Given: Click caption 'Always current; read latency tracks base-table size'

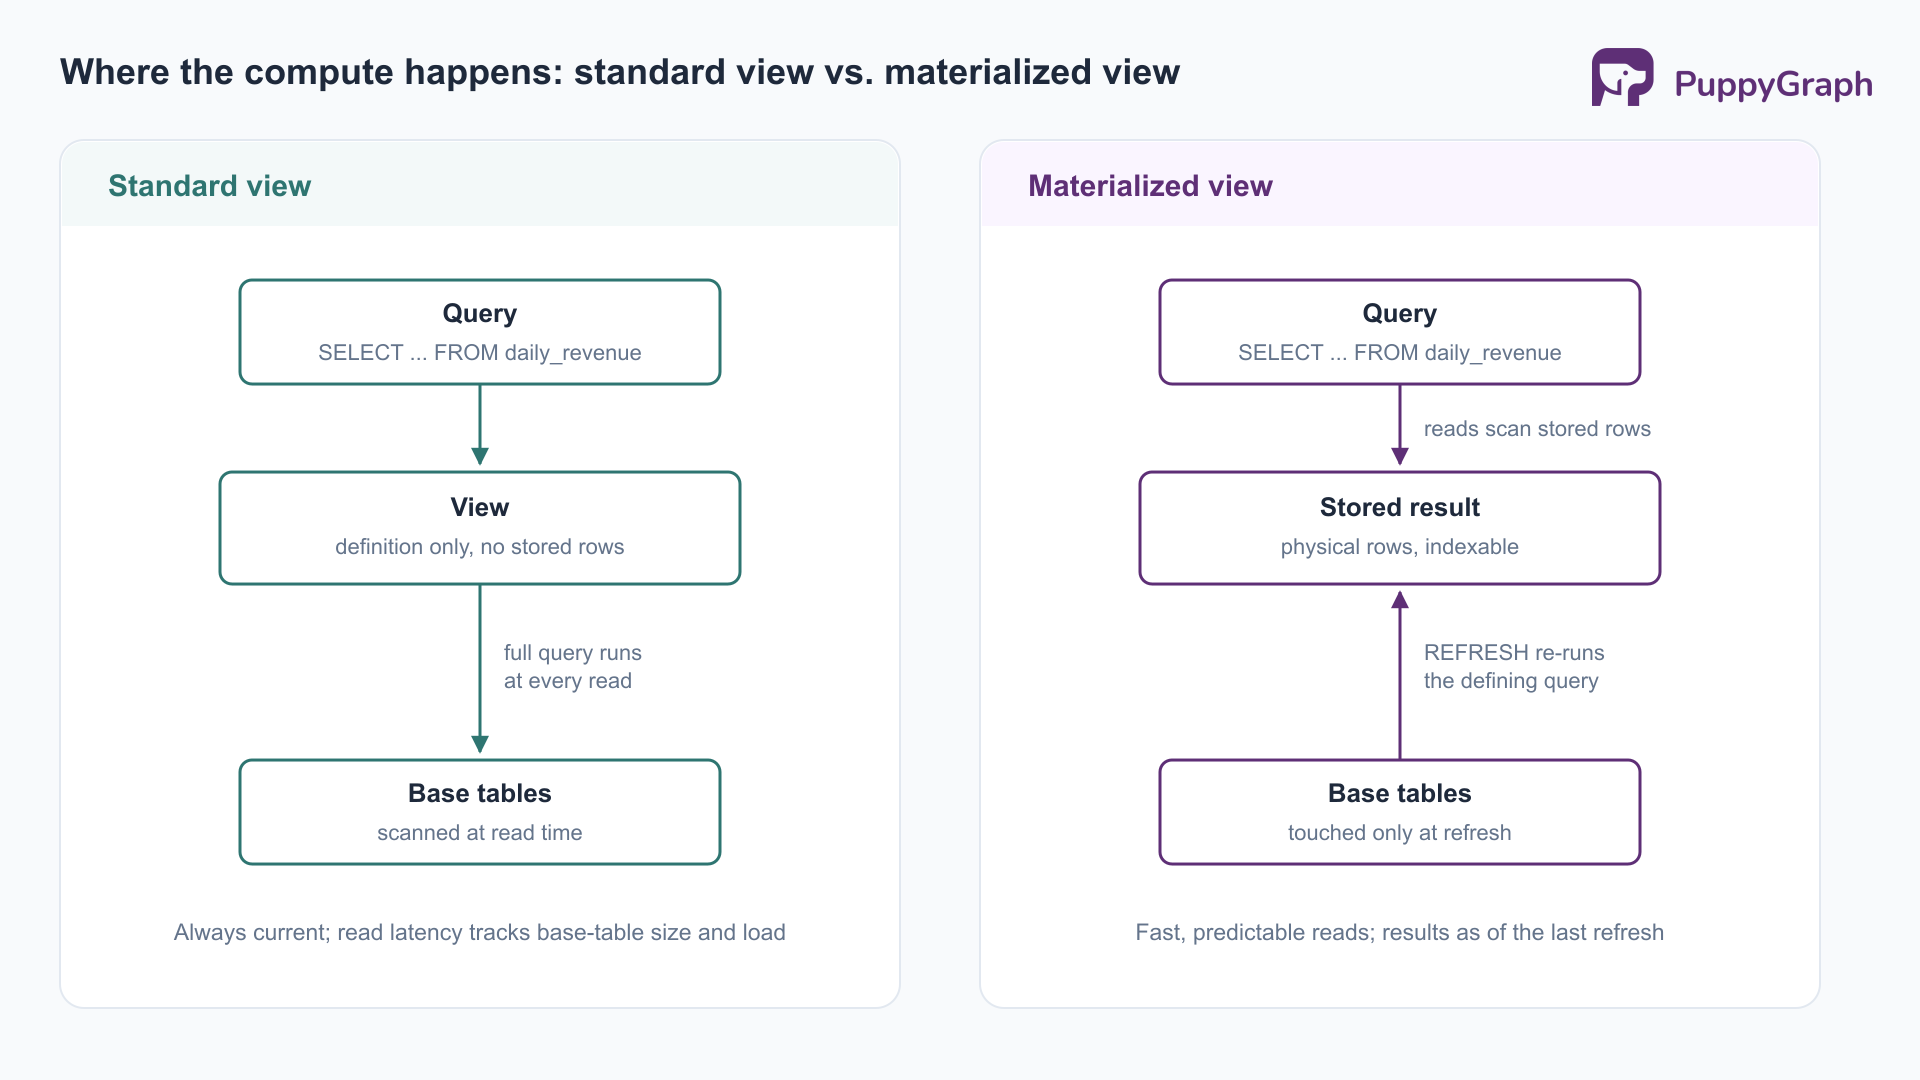Looking at the screenshot, I should pos(480,933).
